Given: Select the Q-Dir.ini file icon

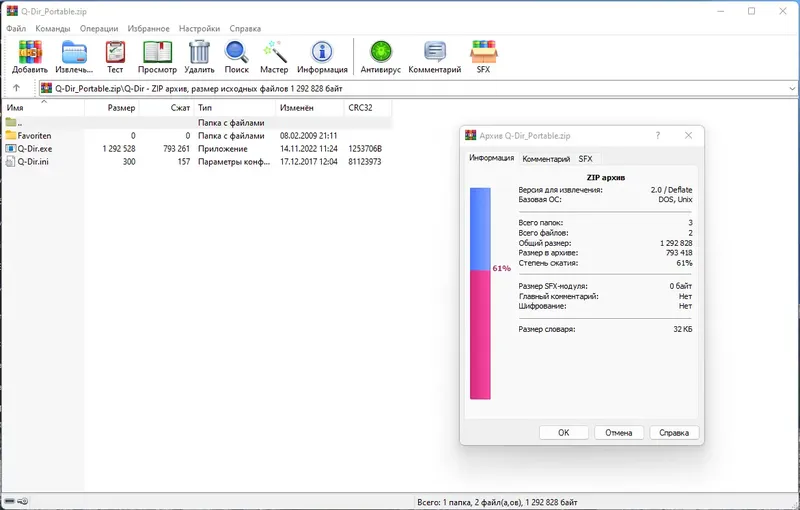Looking at the screenshot, I should click(x=11, y=161).
